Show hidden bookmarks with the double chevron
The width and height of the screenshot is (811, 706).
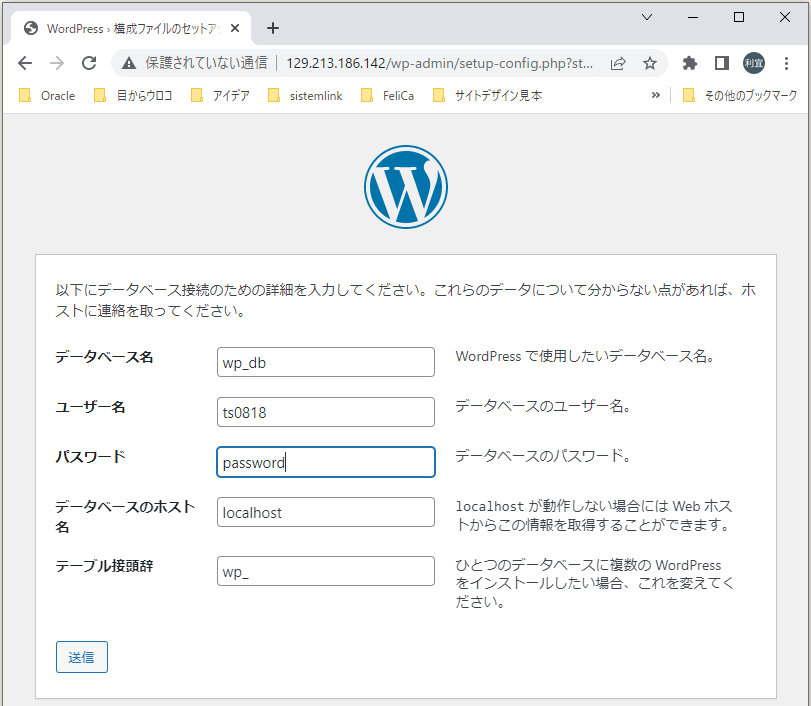(x=655, y=95)
